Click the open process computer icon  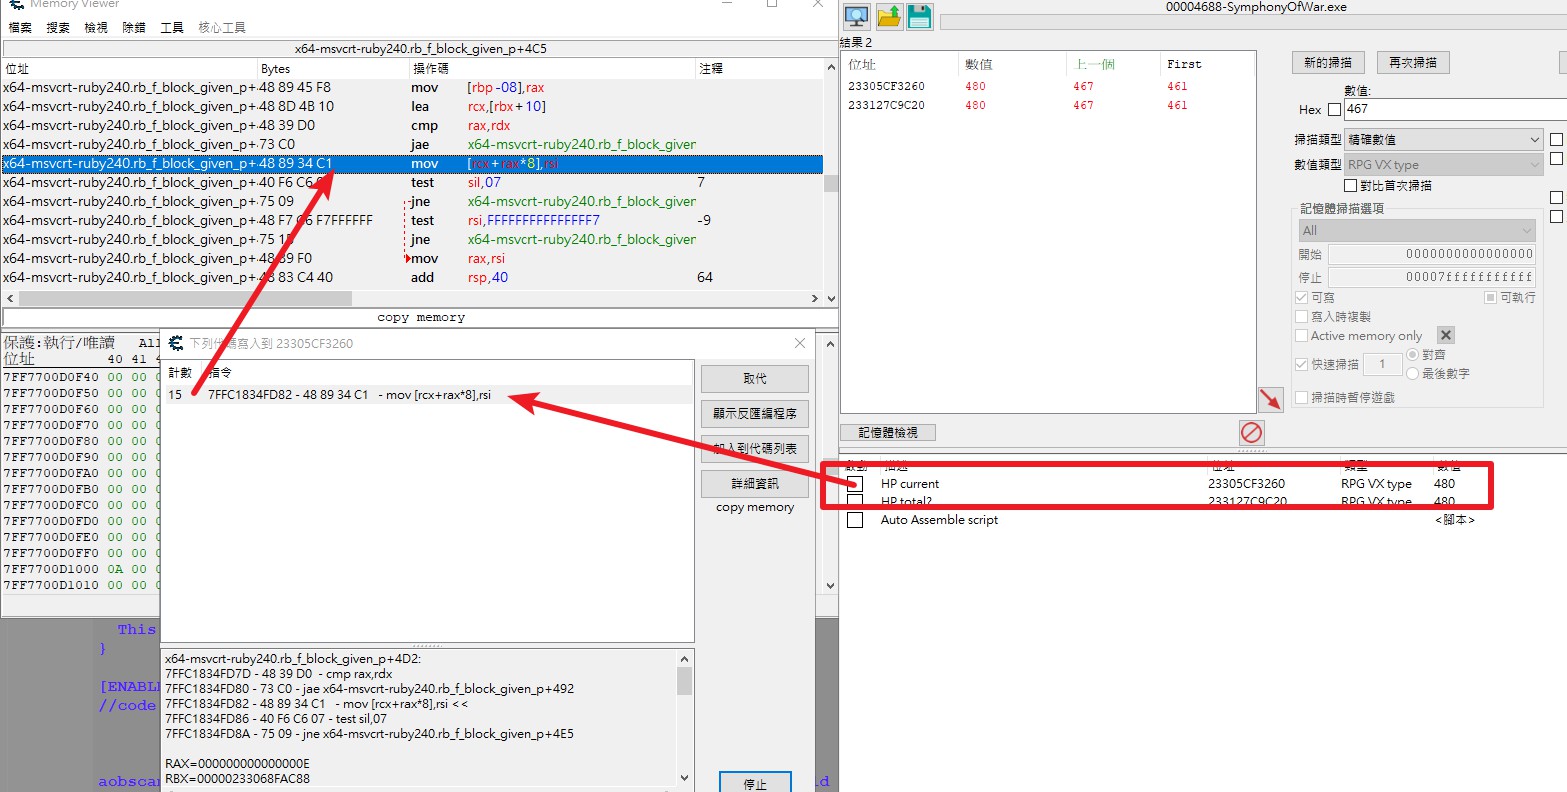(x=856, y=16)
